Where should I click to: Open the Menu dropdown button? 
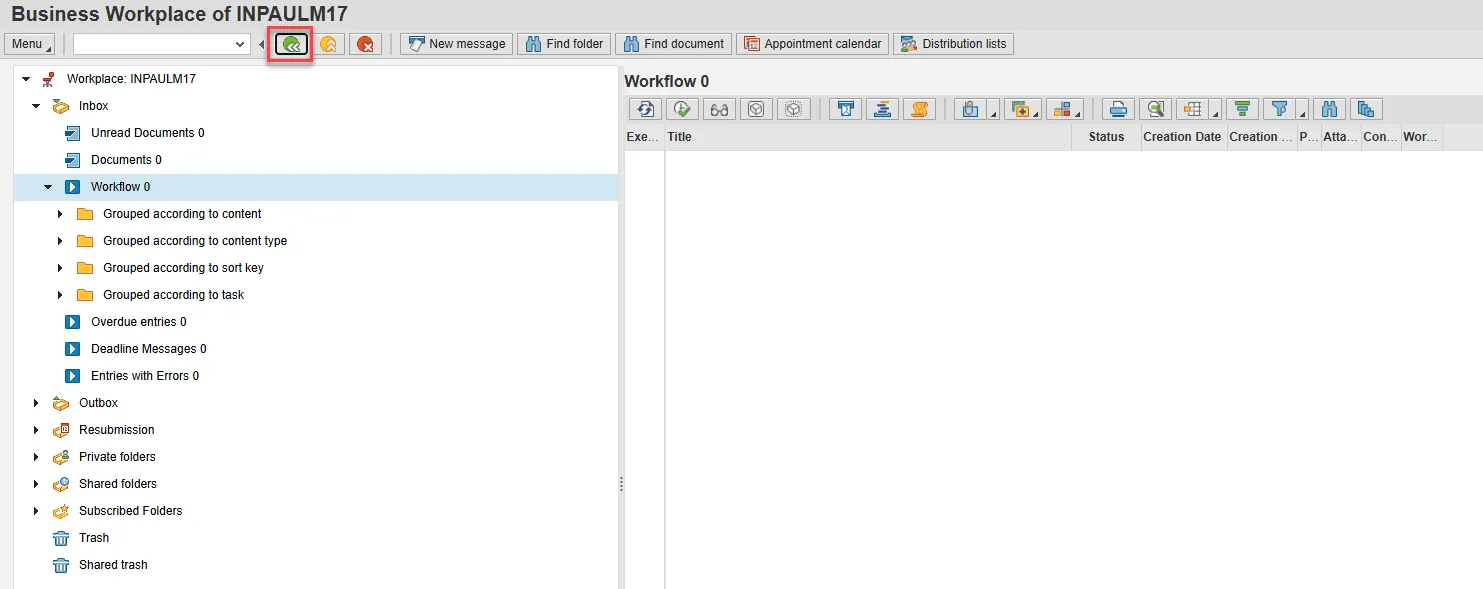pyautogui.click(x=30, y=44)
